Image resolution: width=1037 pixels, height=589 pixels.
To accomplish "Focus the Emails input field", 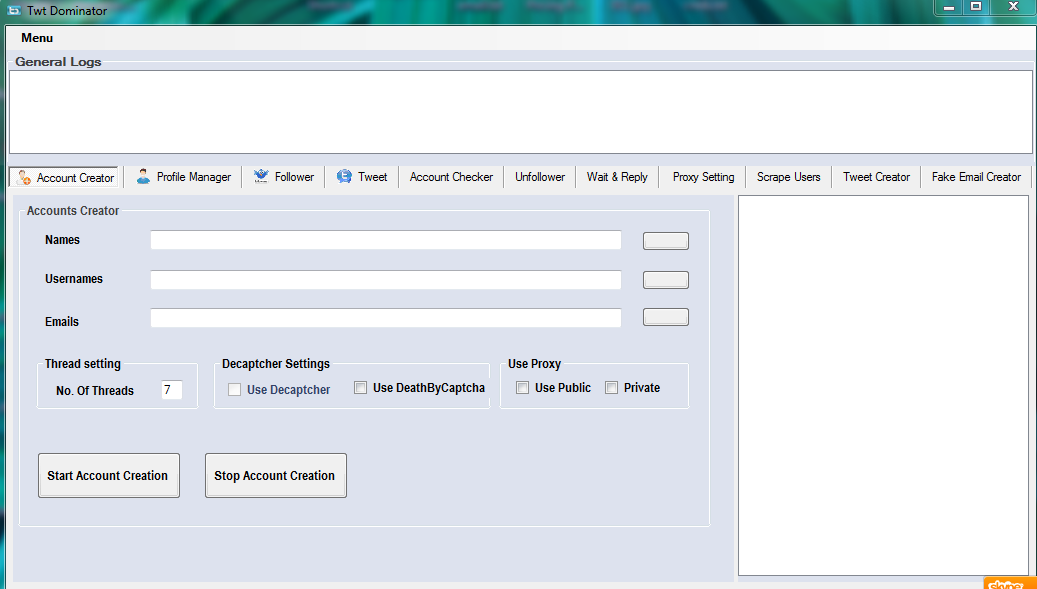I will [386, 318].
